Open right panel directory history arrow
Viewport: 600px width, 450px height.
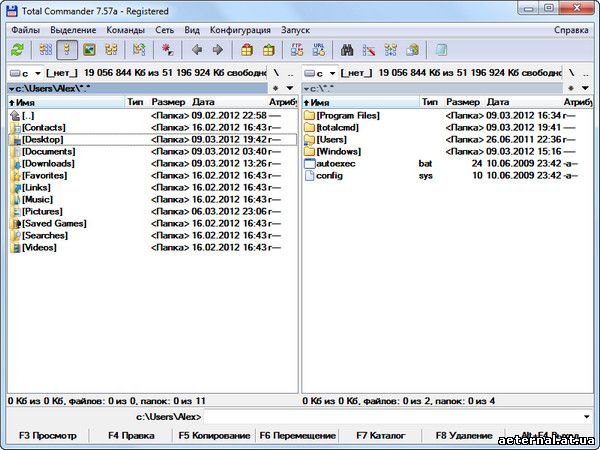(585, 88)
